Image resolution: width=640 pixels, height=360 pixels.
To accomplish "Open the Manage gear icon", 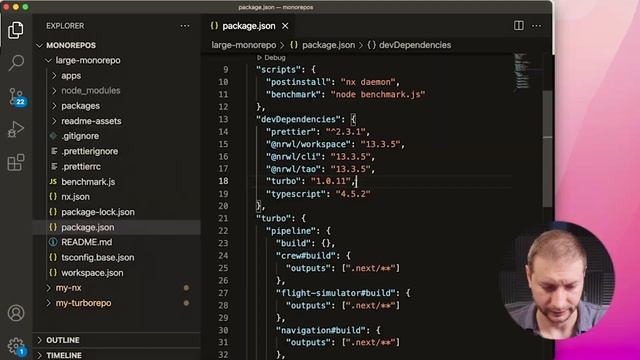I will [16, 346].
